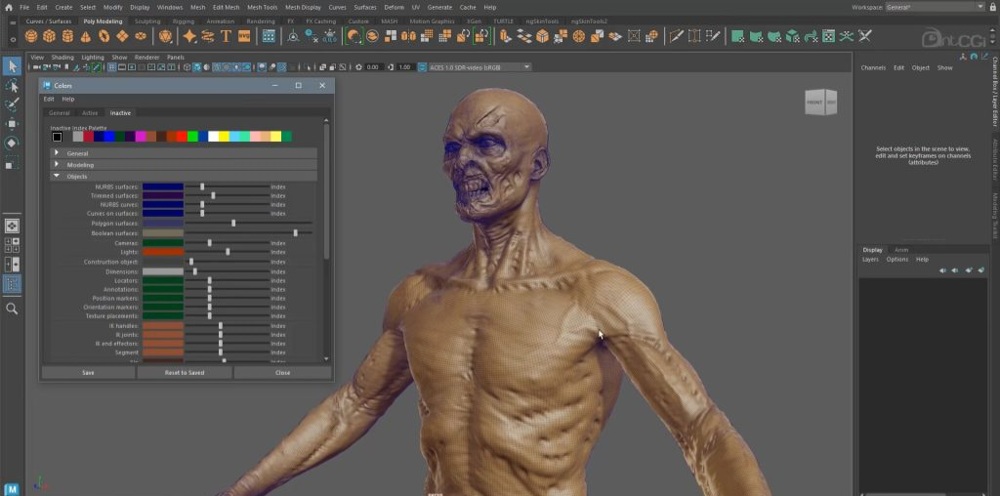Switch to the Active tab
Screen dimensions: 1000x496
[x=90, y=113]
